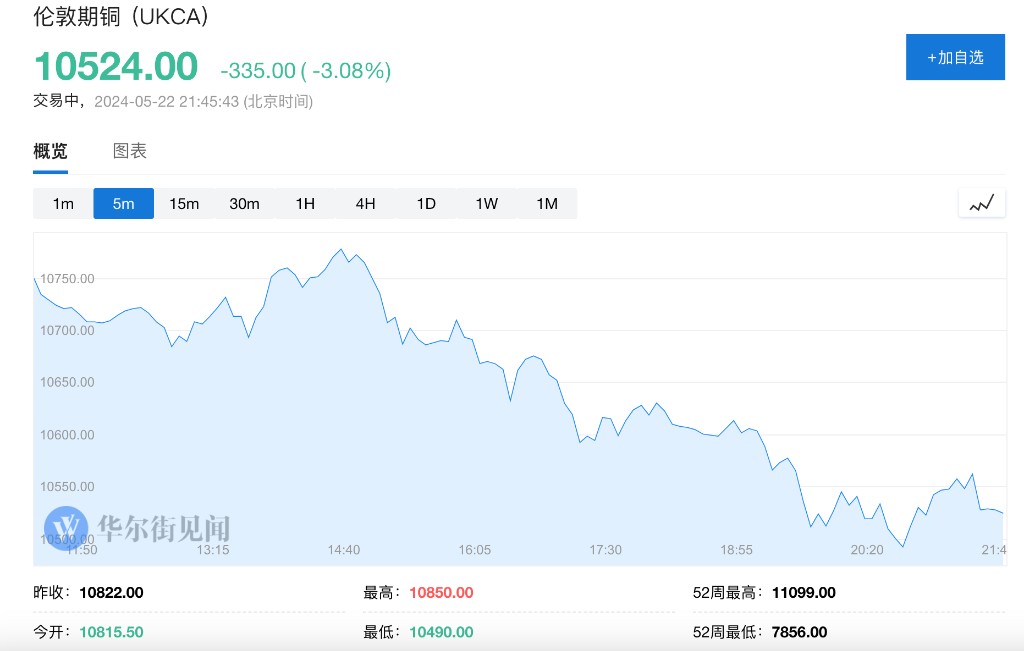
Task: Select the monthly 1M timeframe
Action: [547, 204]
